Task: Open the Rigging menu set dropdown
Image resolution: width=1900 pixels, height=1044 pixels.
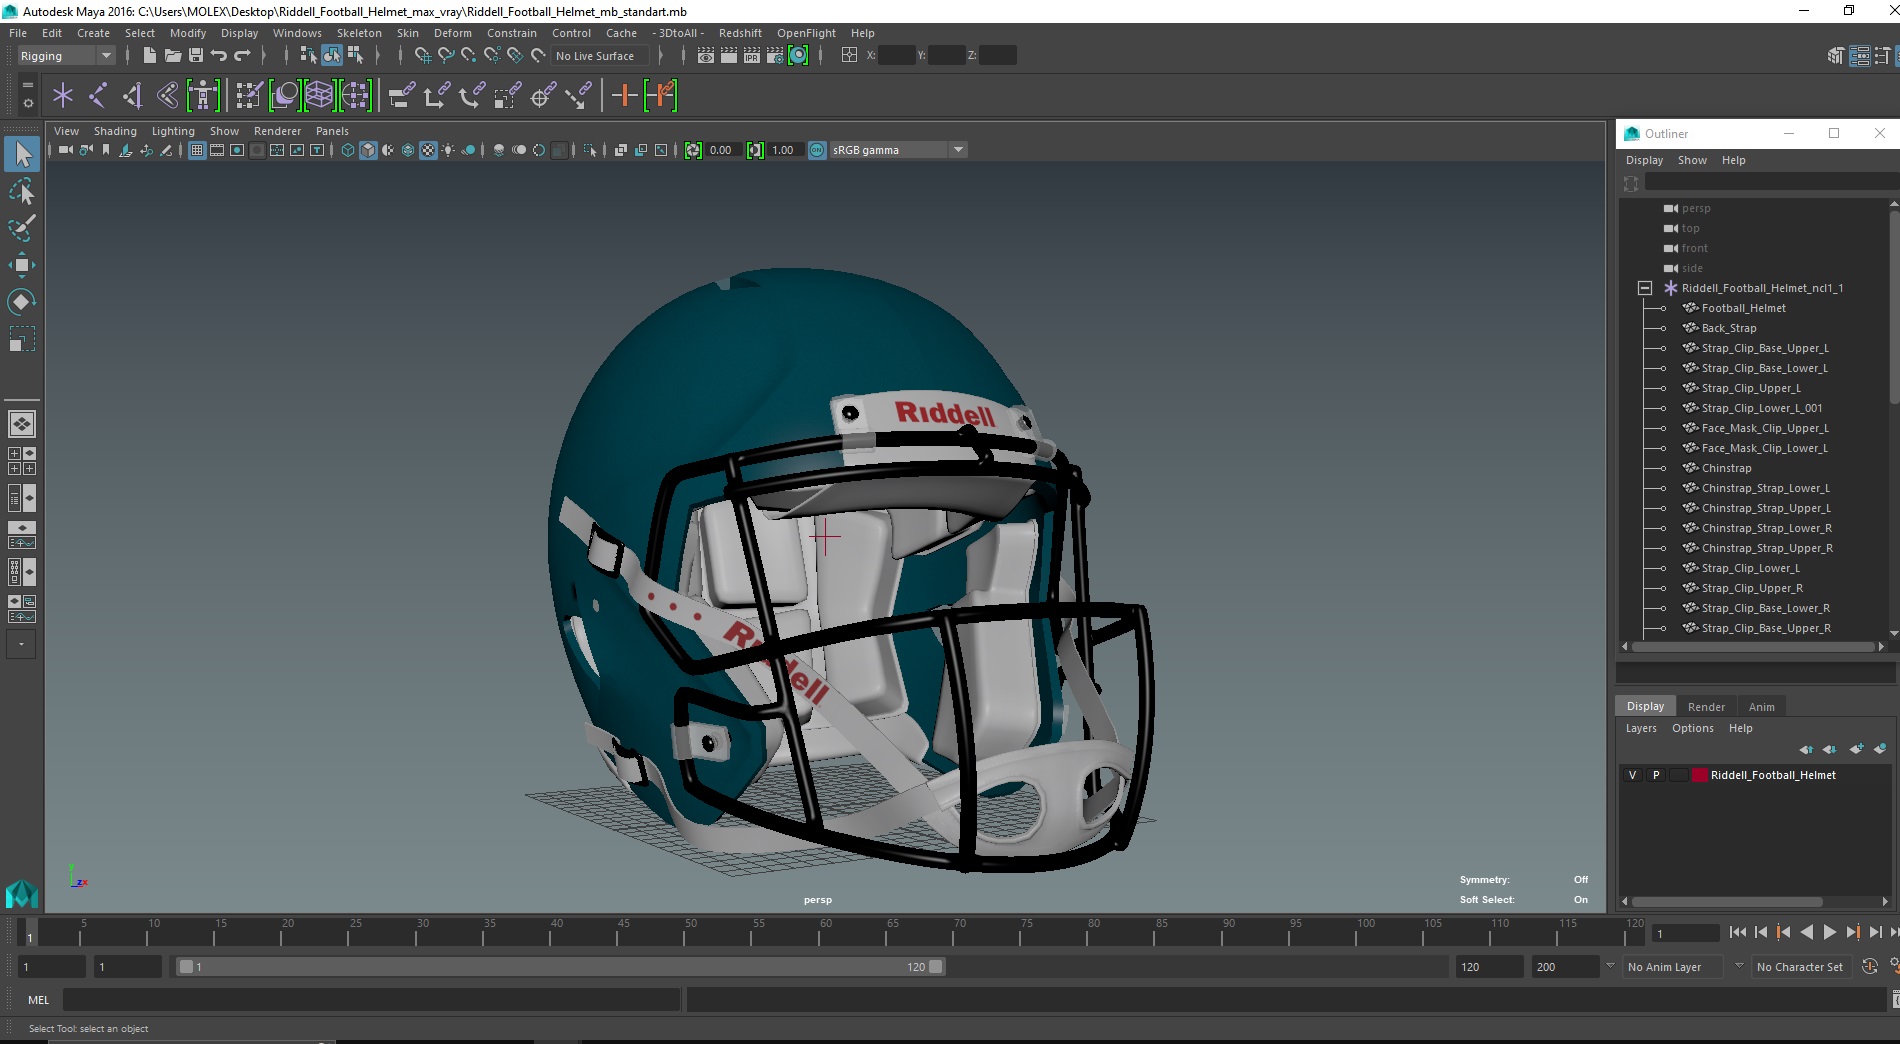Action: point(66,56)
